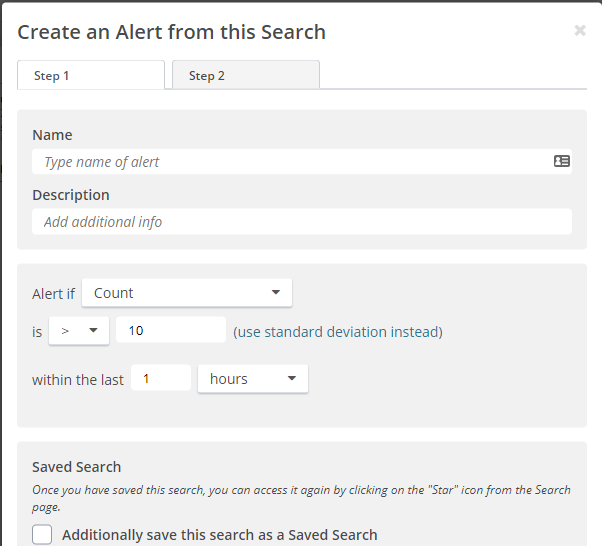Open the greater-than operator dropdown
The height and width of the screenshot is (546, 602).
coord(79,331)
